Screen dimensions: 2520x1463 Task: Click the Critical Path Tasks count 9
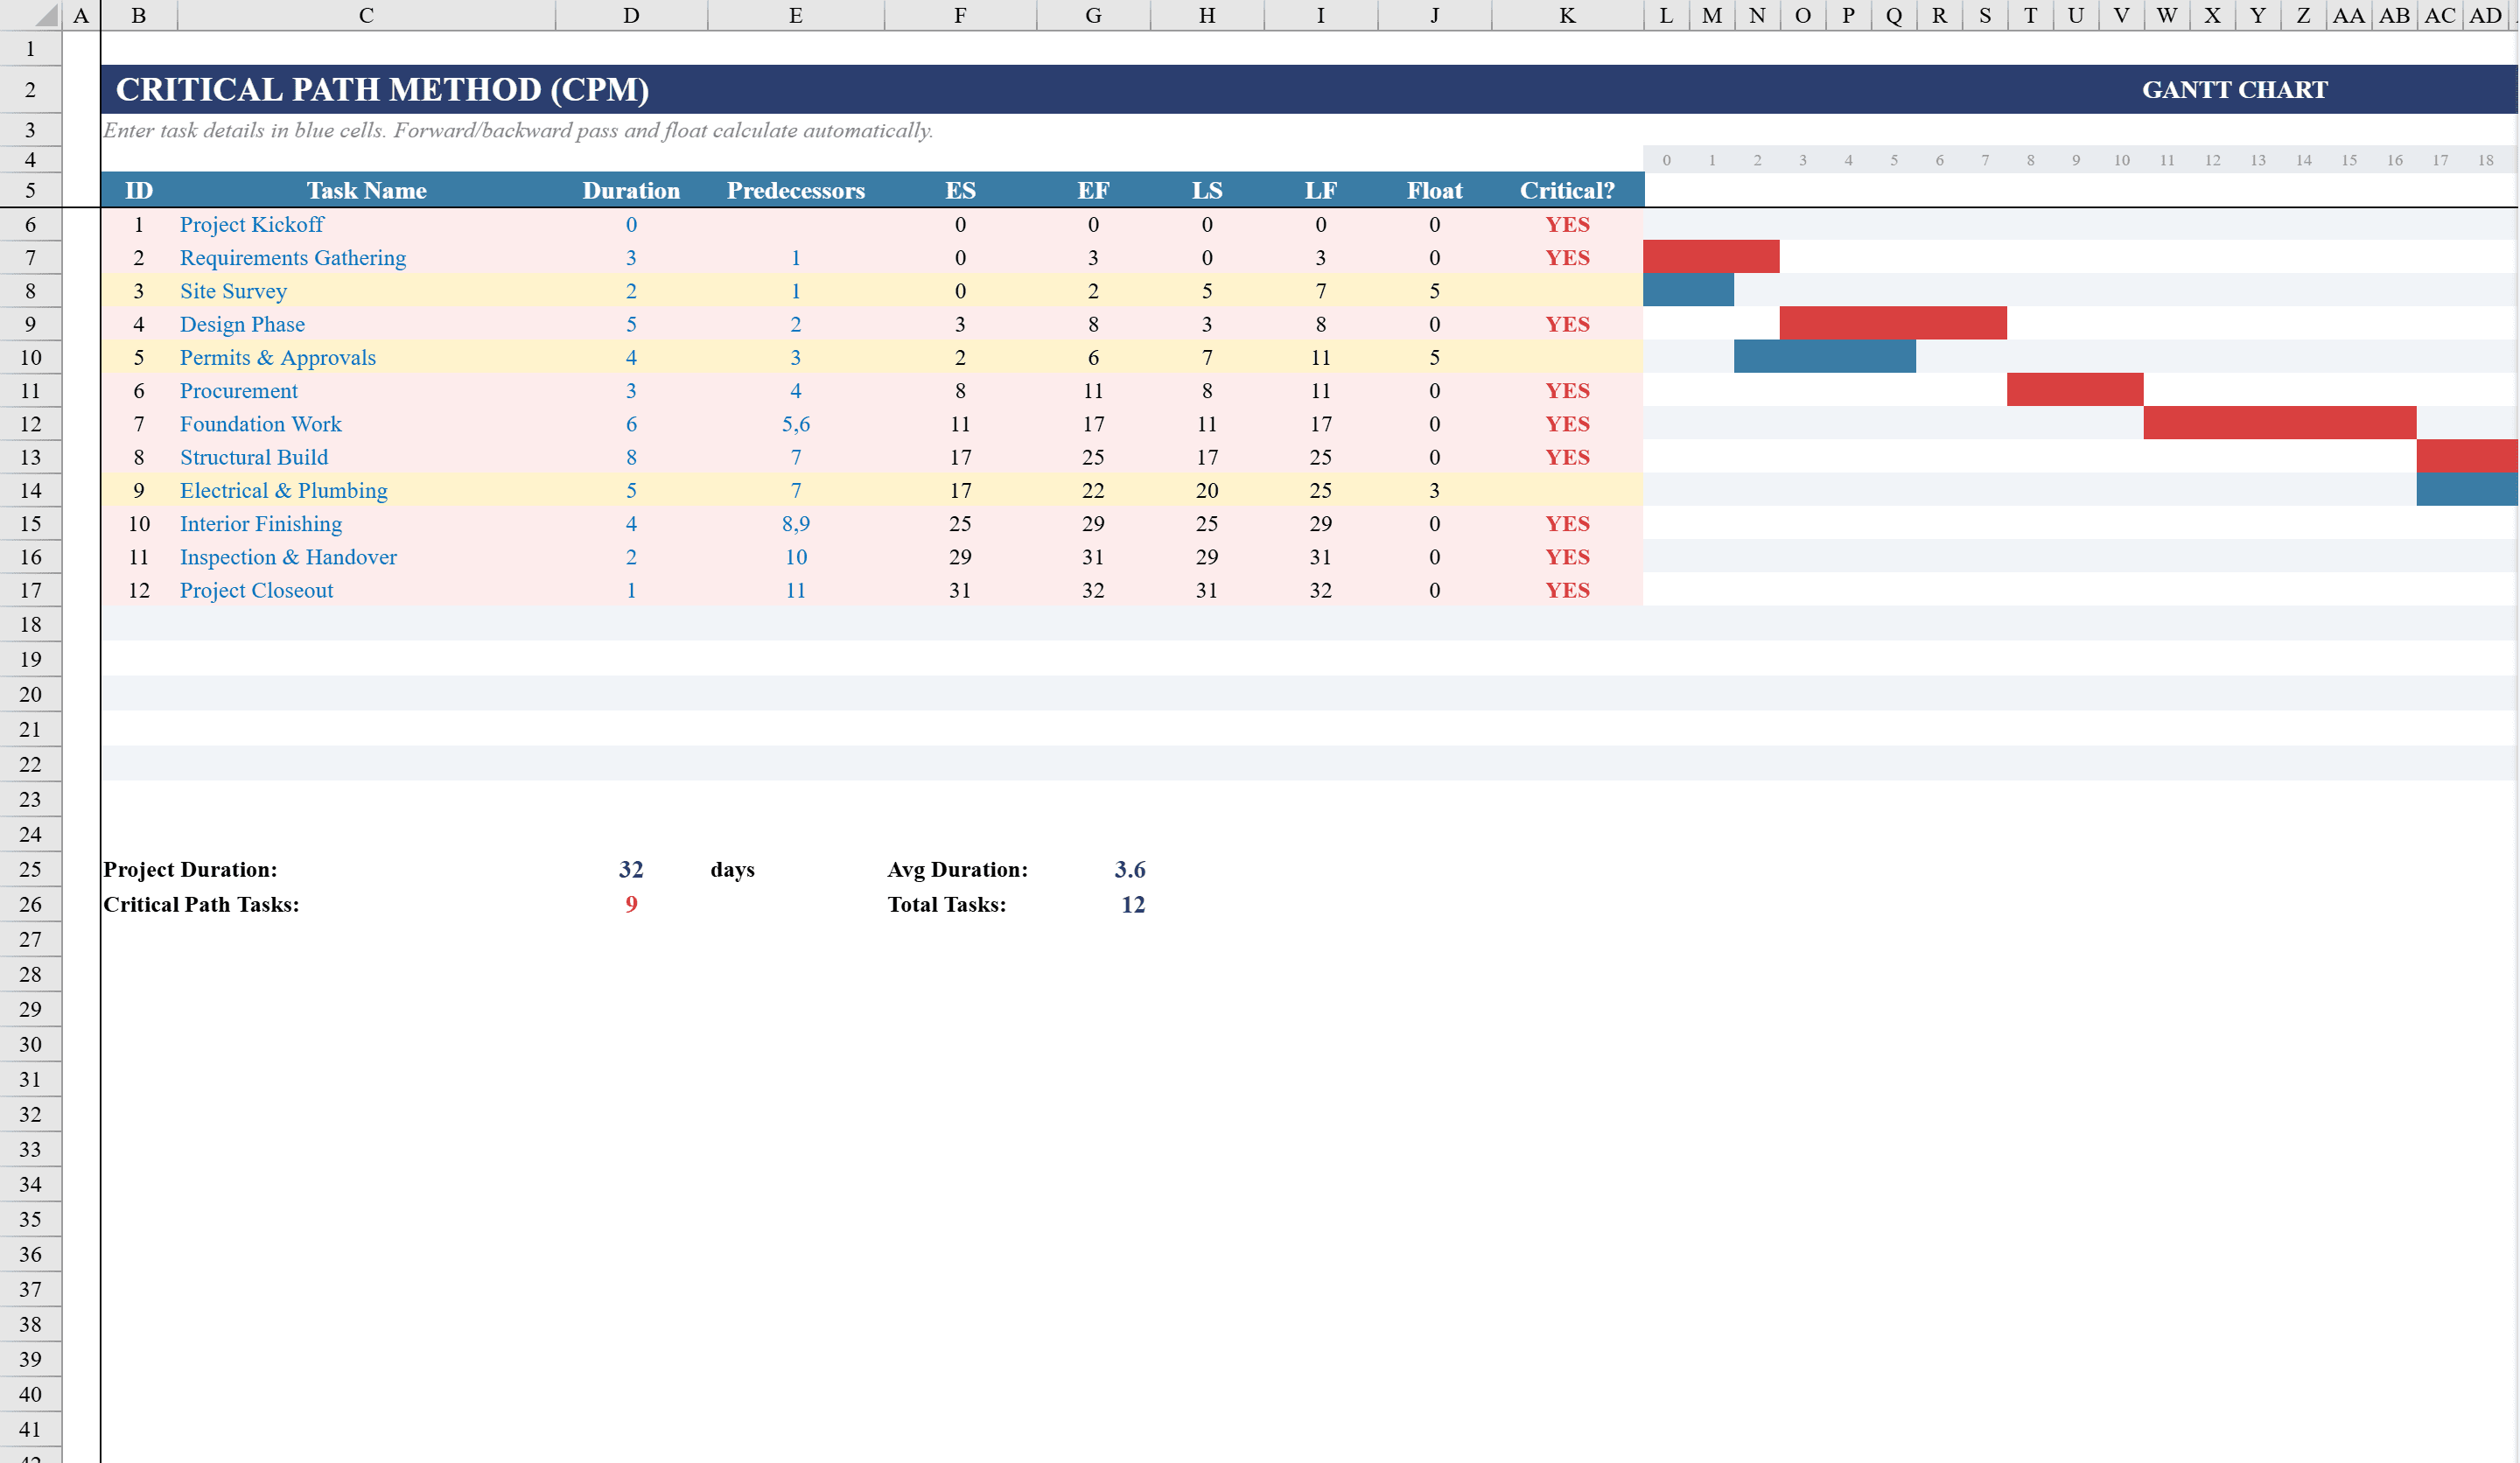pos(631,904)
